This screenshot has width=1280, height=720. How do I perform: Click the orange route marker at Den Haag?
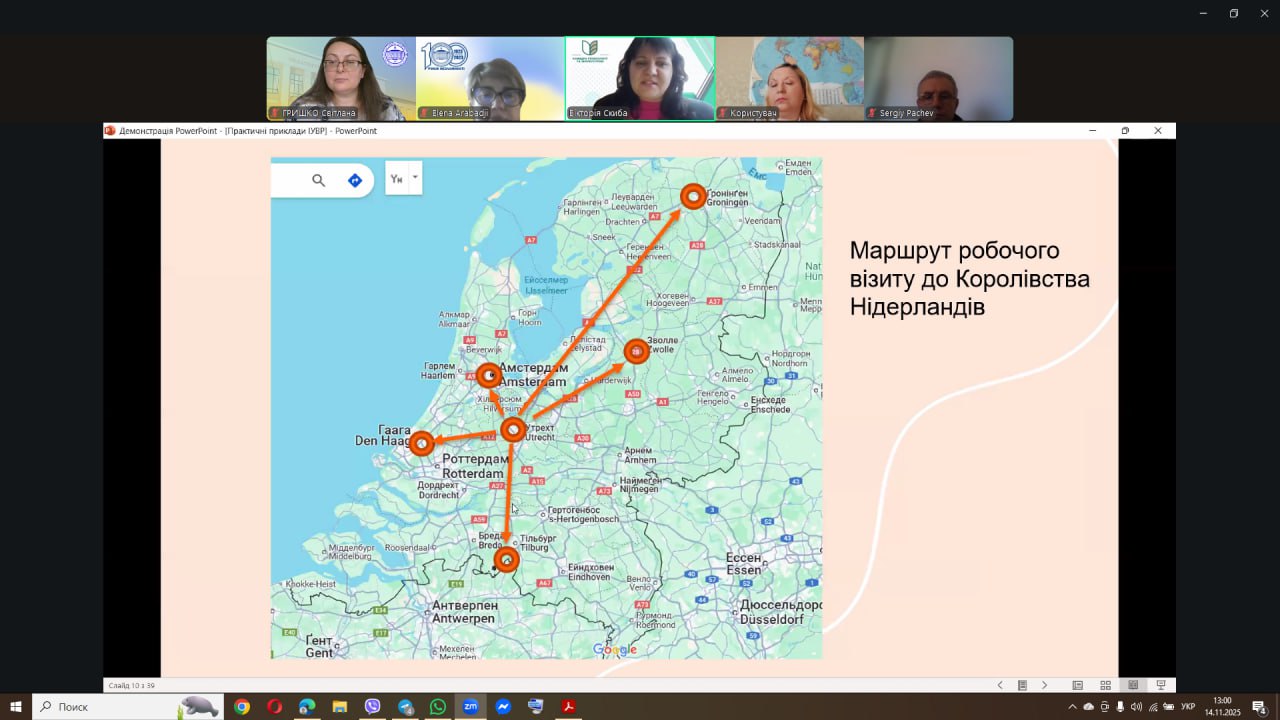coord(422,443)
